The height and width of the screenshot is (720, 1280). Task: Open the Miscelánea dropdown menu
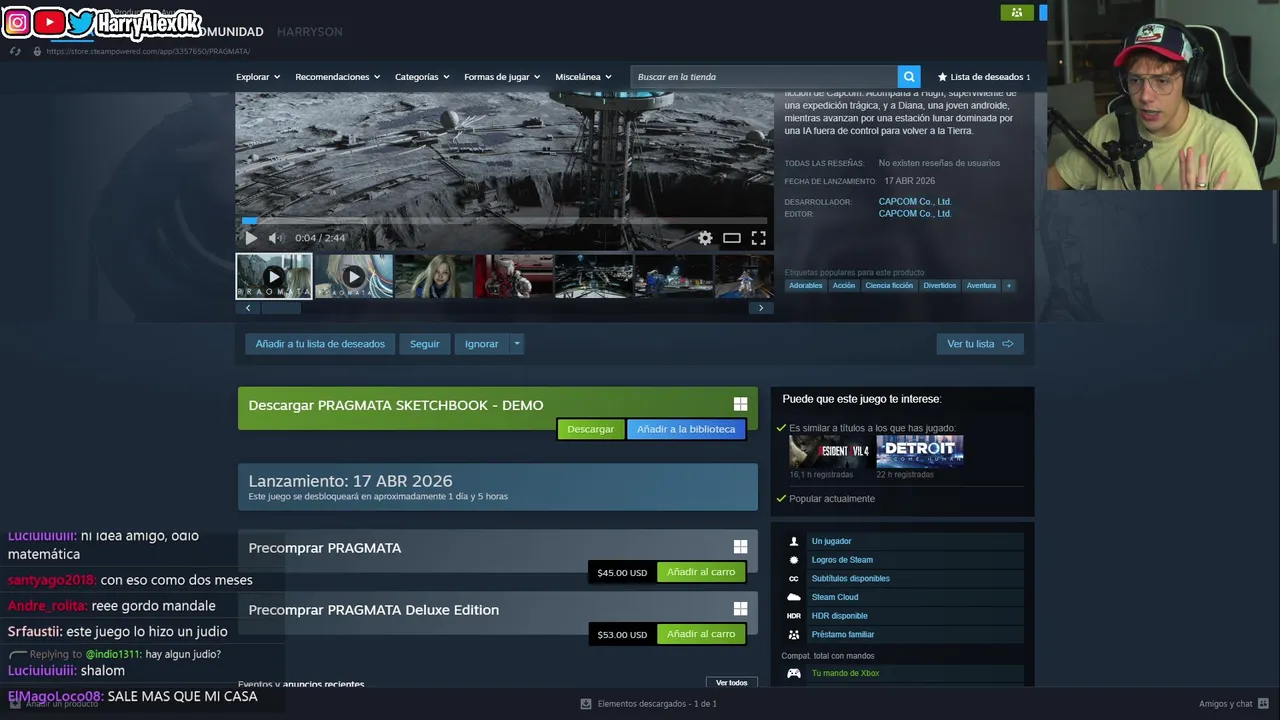click(x=583, y=77)
